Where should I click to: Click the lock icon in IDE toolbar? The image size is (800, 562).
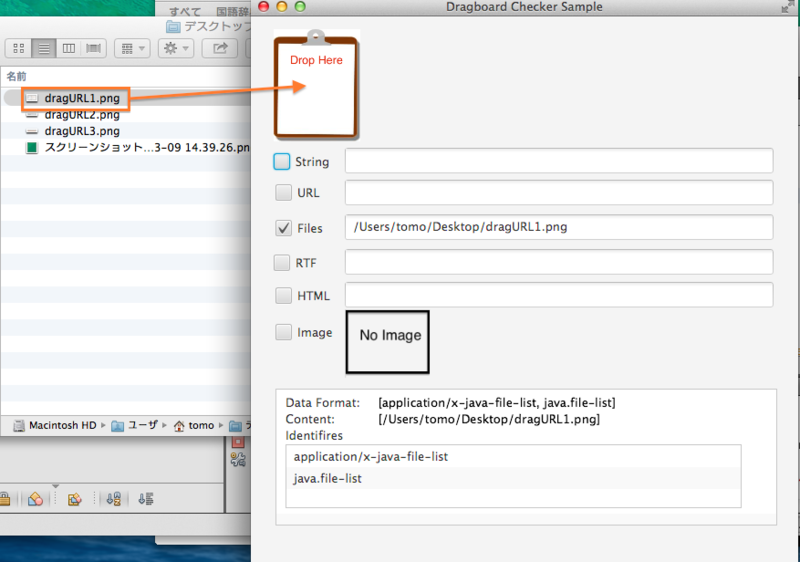[5, 499]
